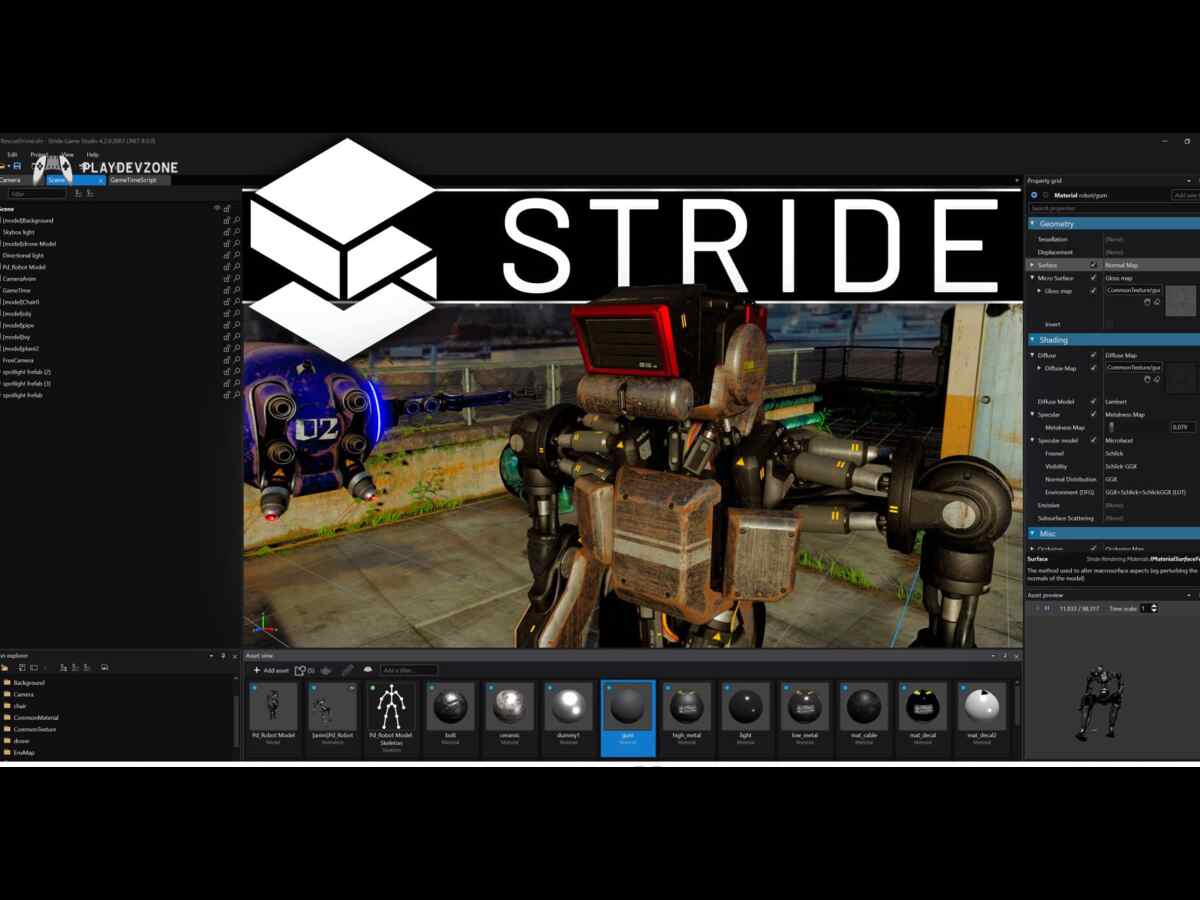Open the Background folder in explorer
Screen dimensions: 1200x900
pos(28,682)
